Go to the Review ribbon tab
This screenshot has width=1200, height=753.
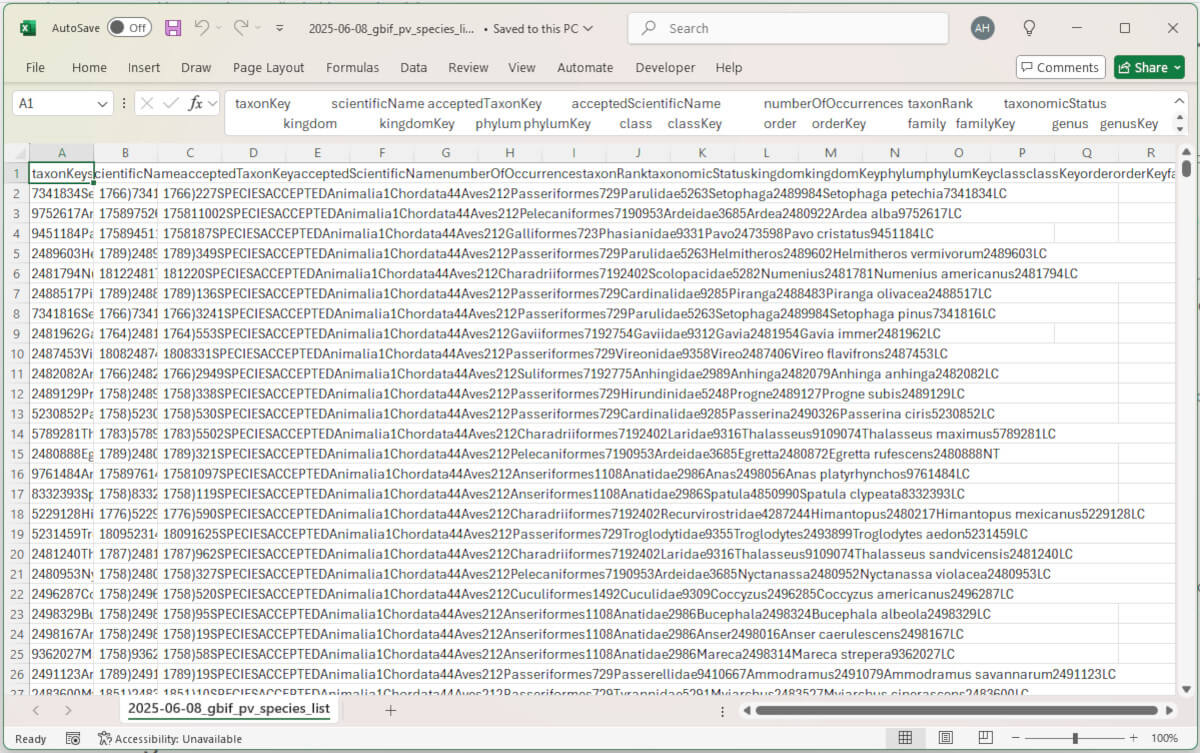[468, 68]
